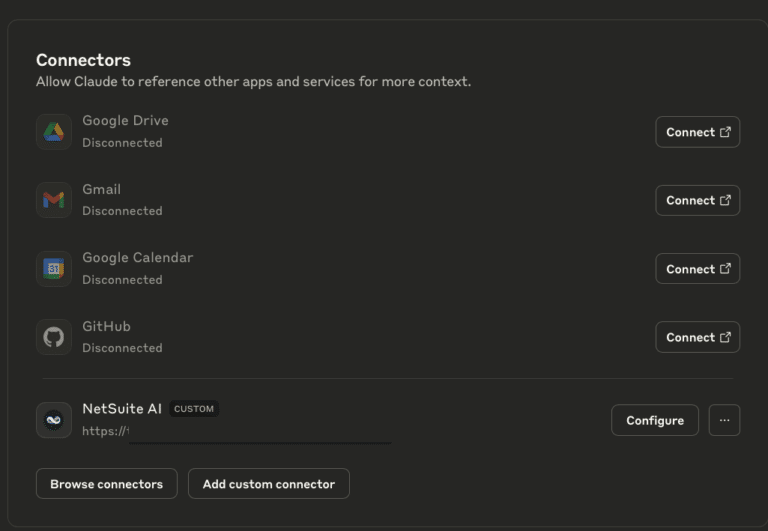Click the NetSuite AI title text

click(121, 409)
